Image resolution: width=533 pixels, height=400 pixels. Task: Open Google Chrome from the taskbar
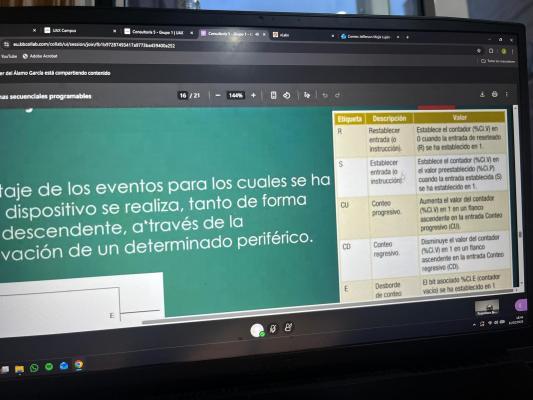click(x=79, y=365)
